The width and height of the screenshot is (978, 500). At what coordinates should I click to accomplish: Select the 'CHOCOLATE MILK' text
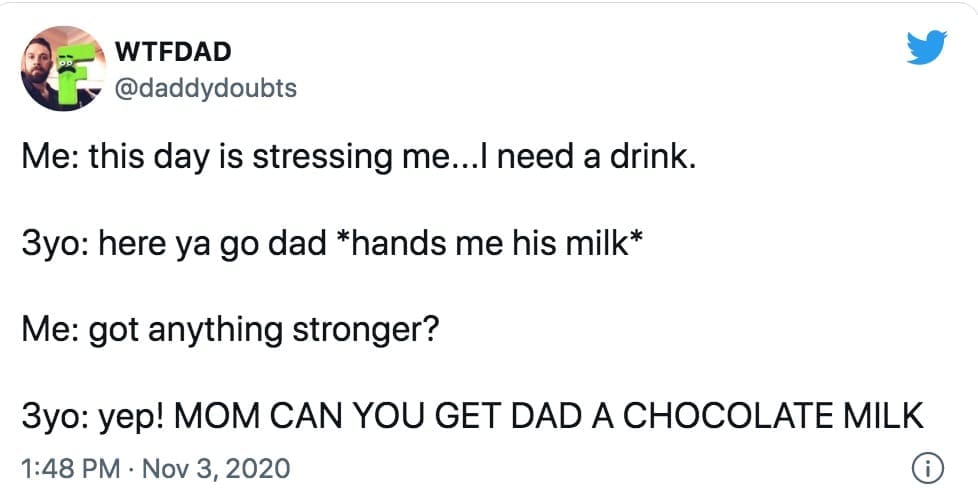773,415
